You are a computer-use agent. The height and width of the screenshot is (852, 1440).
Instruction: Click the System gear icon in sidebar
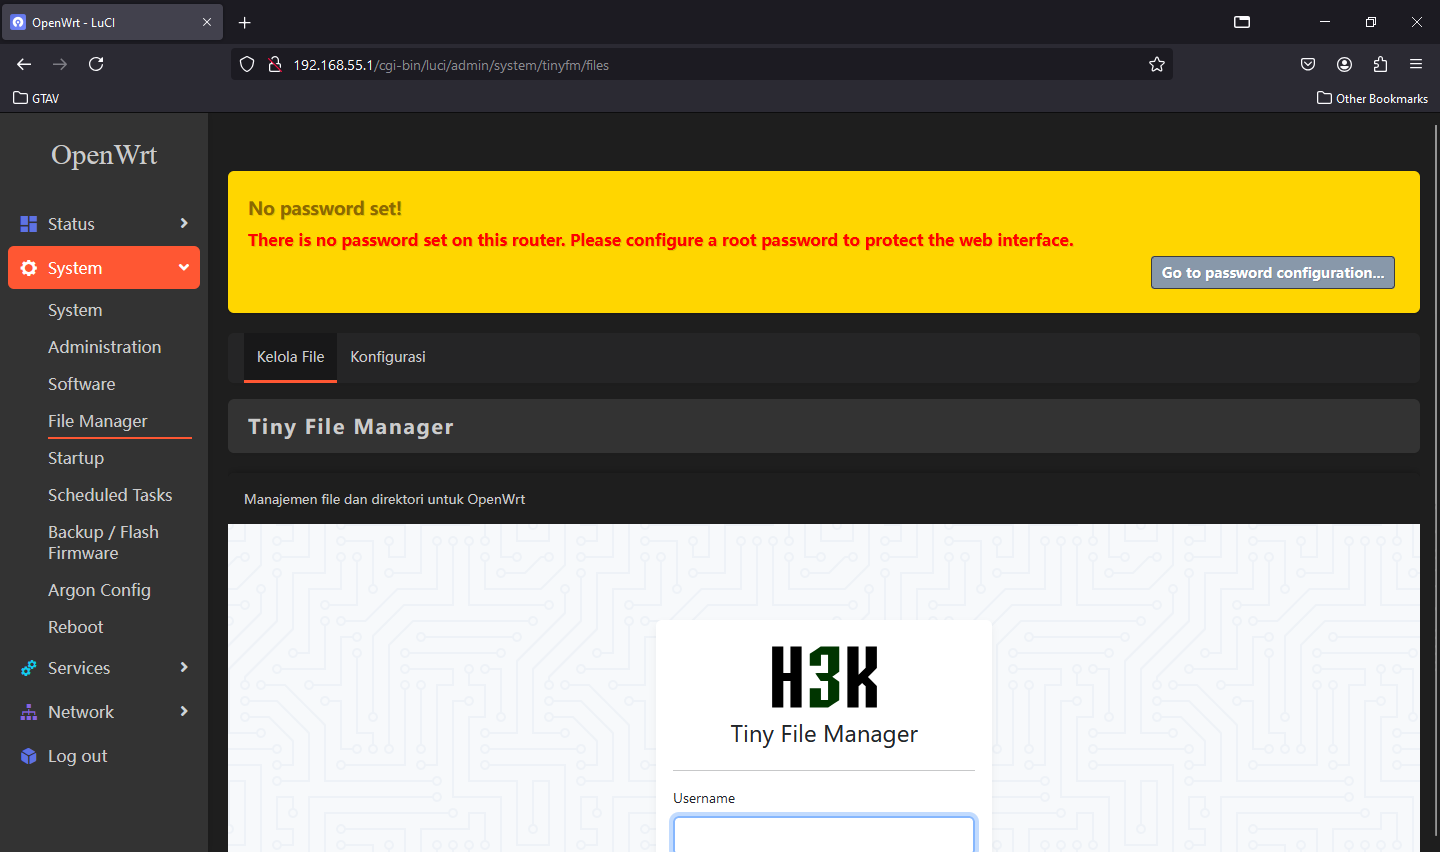coord(28,268)
